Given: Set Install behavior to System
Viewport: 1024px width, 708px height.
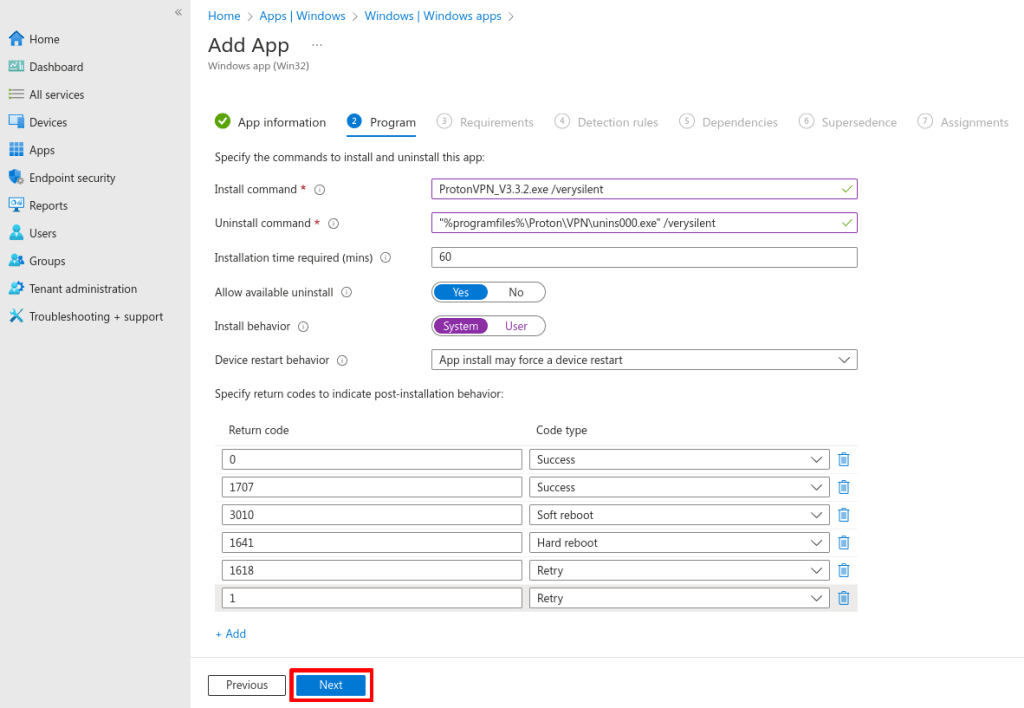Looking at the screenshot, I should [460, 326].
